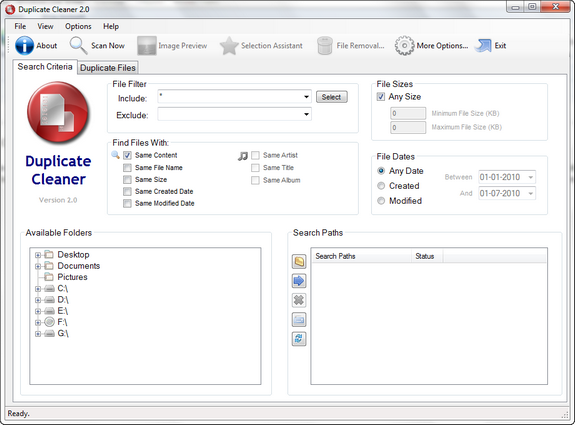Viewport: 575px width, 425px height.
Task: Click the music note icon
Action: pyautogui.click(x=243, y=156)
